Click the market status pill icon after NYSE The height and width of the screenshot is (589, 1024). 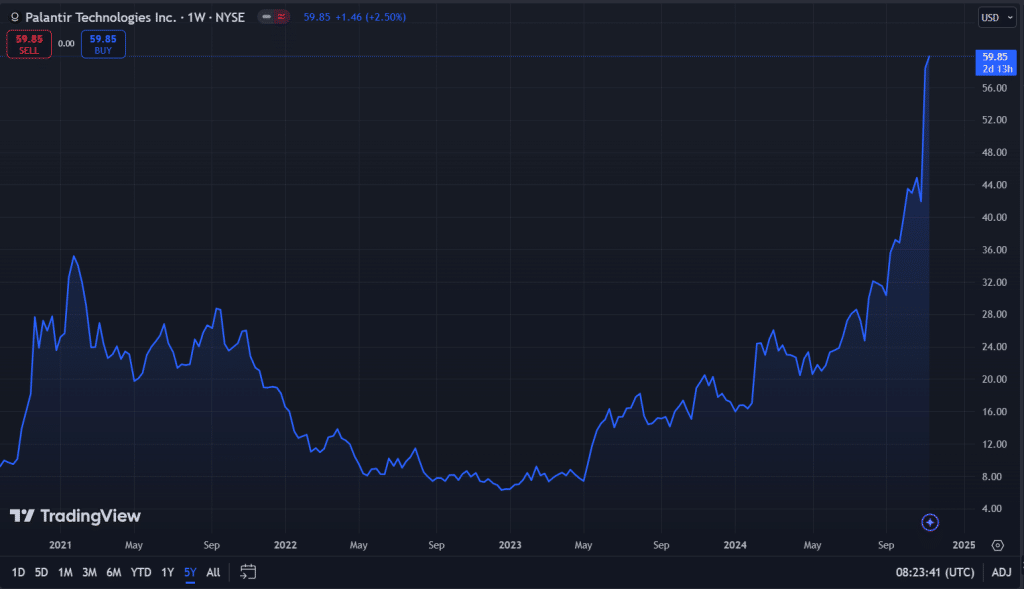(x=274, y=17)
